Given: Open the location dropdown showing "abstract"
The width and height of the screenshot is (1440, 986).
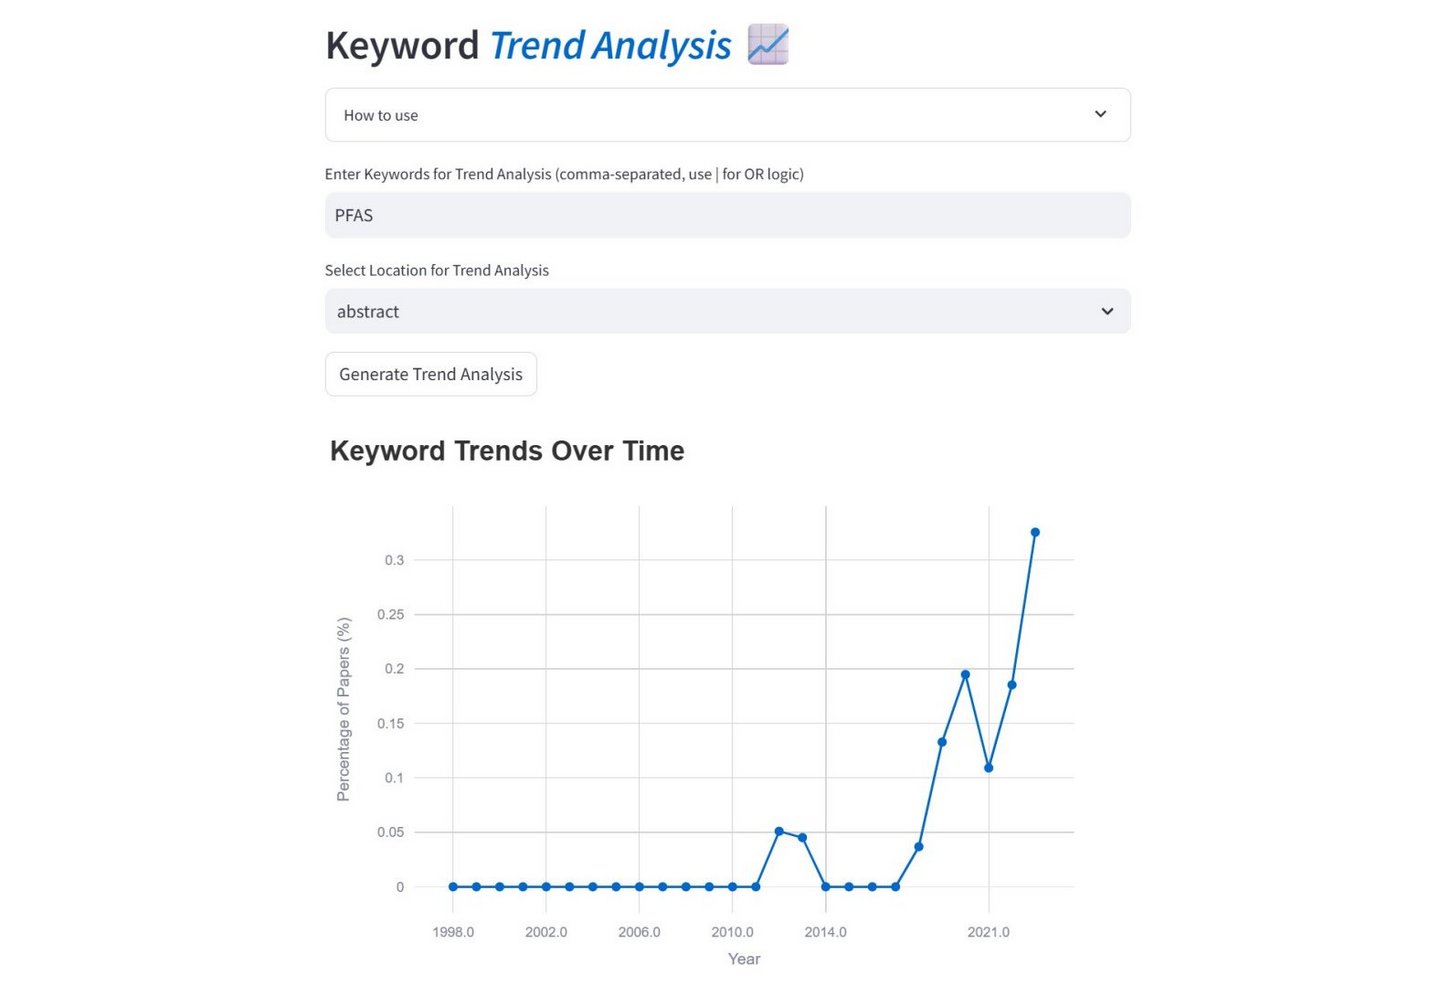Looking at the screenshot, I should (x=727, y=311).
